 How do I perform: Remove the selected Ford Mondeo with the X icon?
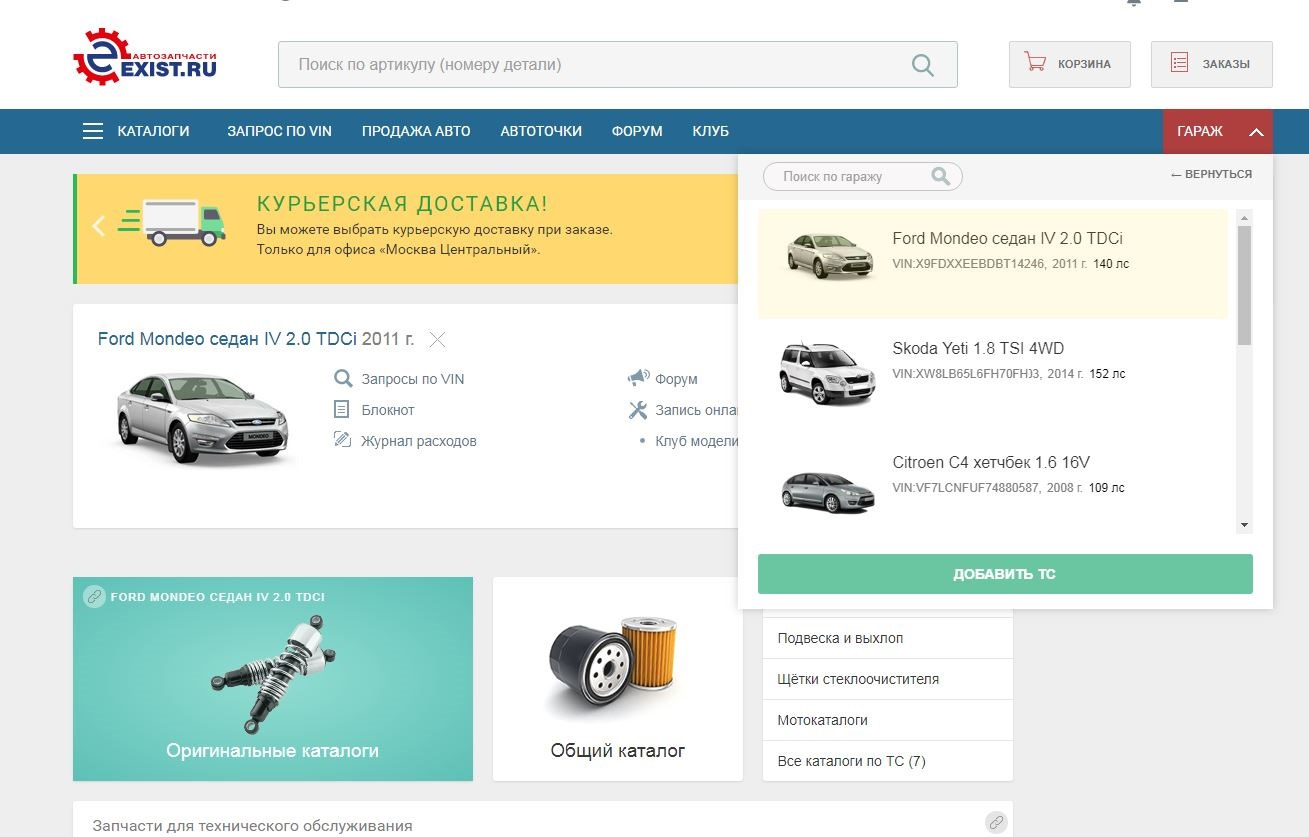pos(437,340)
